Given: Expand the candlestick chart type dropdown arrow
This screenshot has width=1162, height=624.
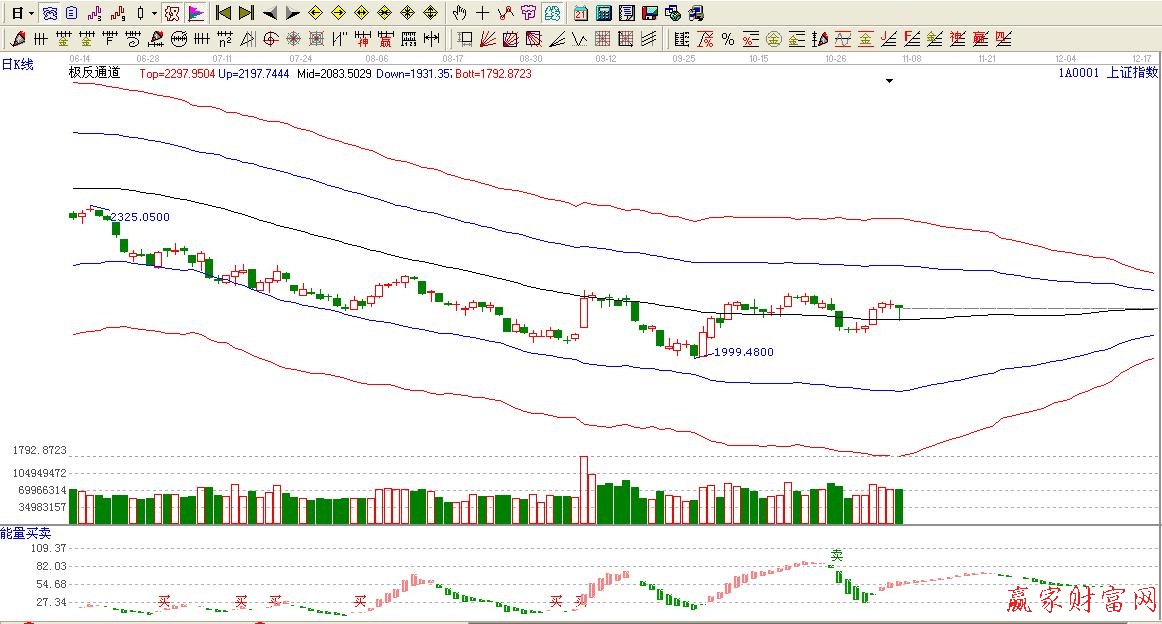Looking at the screenshot, I should [154, 13].
